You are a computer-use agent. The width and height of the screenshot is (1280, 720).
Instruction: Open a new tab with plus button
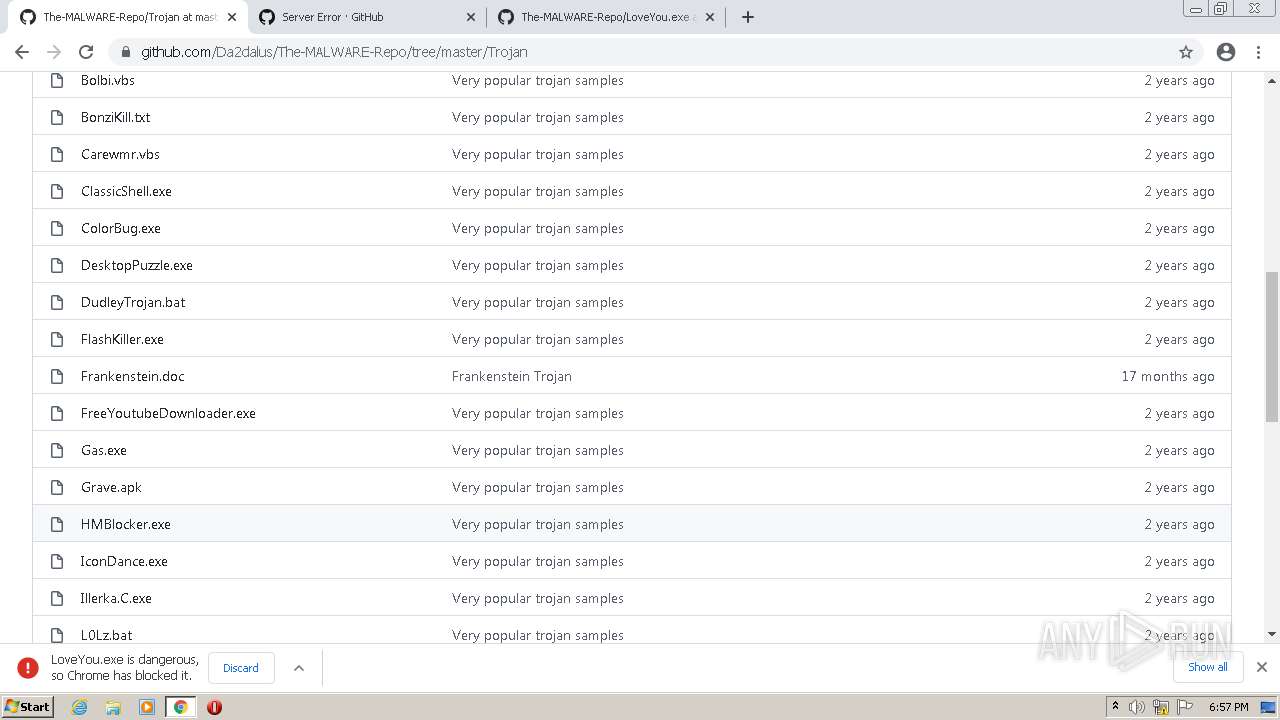(x=747, y=17)
